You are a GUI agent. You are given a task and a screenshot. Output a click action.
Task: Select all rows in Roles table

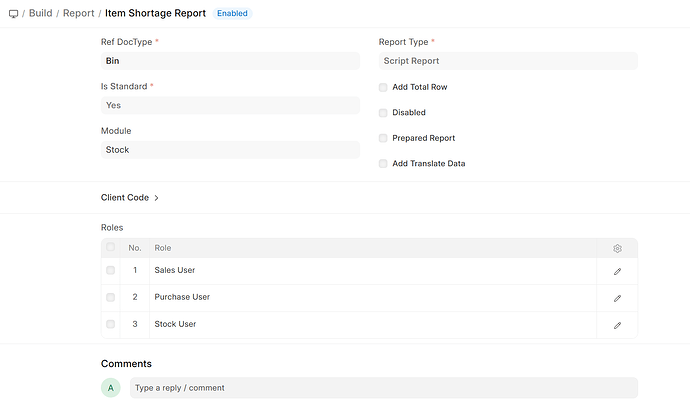pyautogui.click(x=111, y=248)
